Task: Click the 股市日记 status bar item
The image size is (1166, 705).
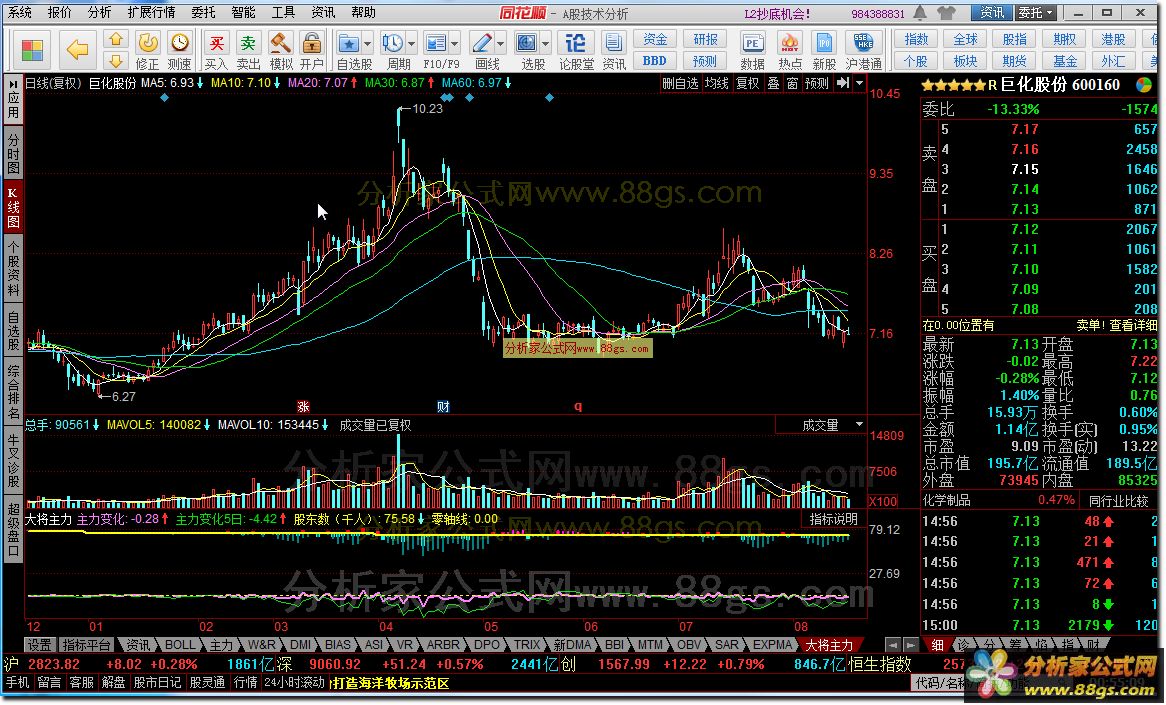Action: pyautogui.click(x=156, y=682)
